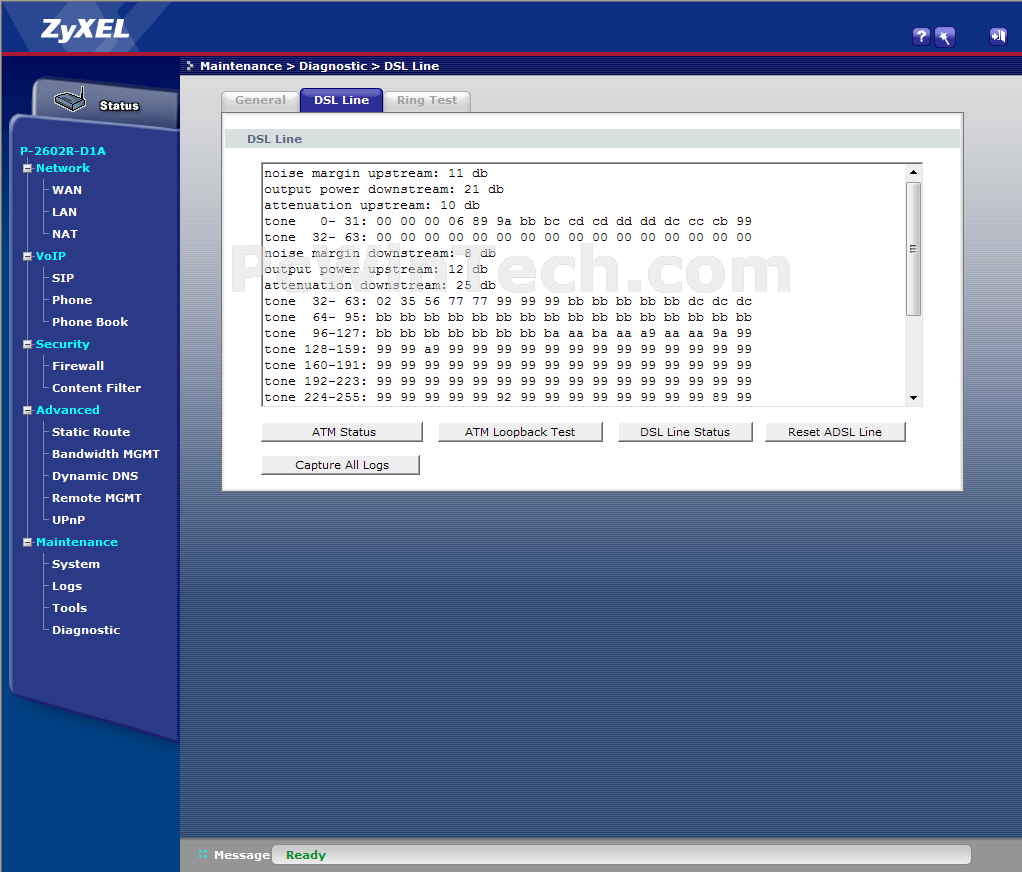The image size is (1022, 872).
Task: Click 'output power upstream: 12 db' line
Action: pos(376,269)
